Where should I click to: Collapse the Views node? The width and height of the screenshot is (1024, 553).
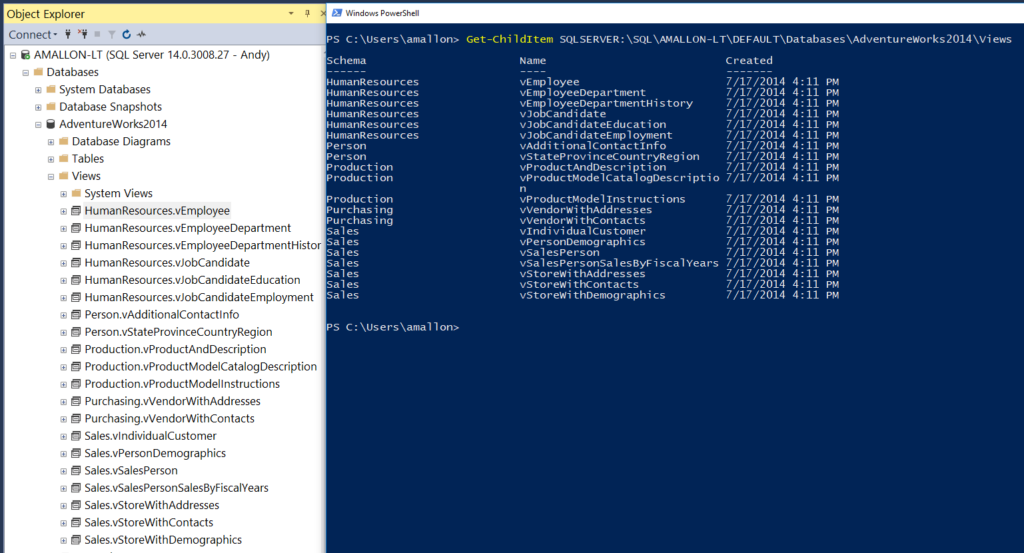51,176
